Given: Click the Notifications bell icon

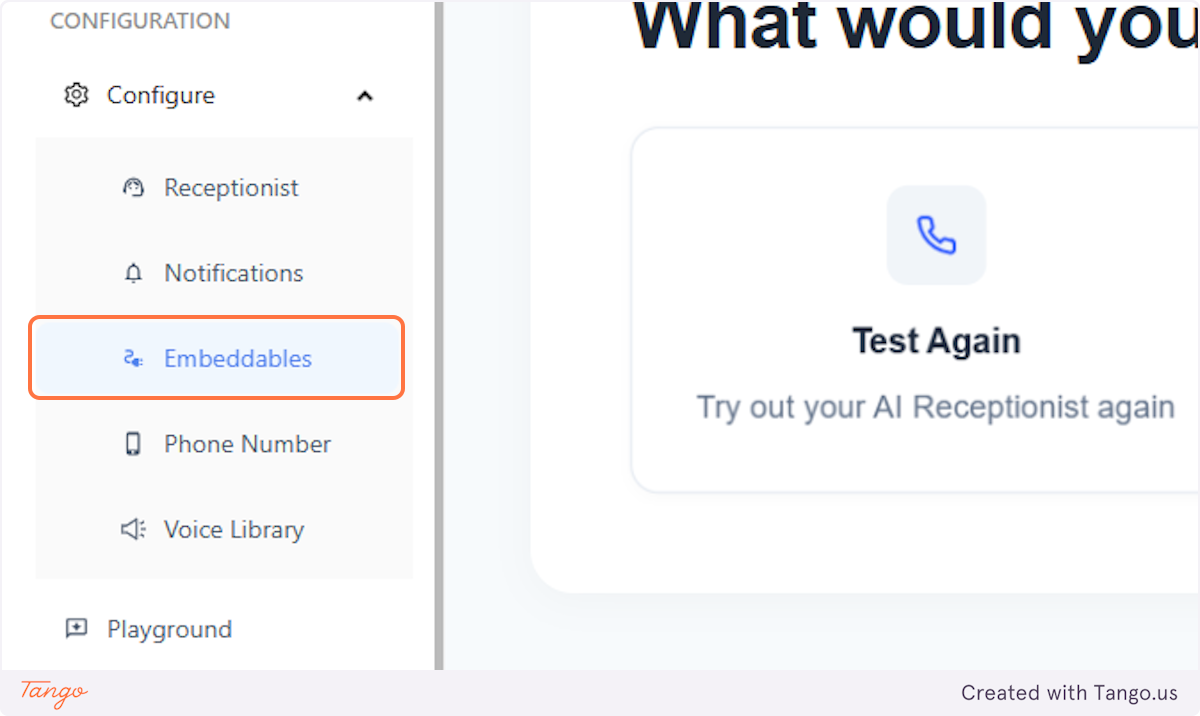Looking at the screenshot, I should 133,272.
